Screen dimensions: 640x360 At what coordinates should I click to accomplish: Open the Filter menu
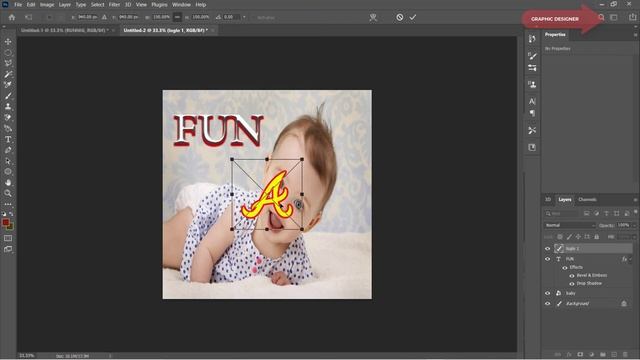(x=114, y=4)
